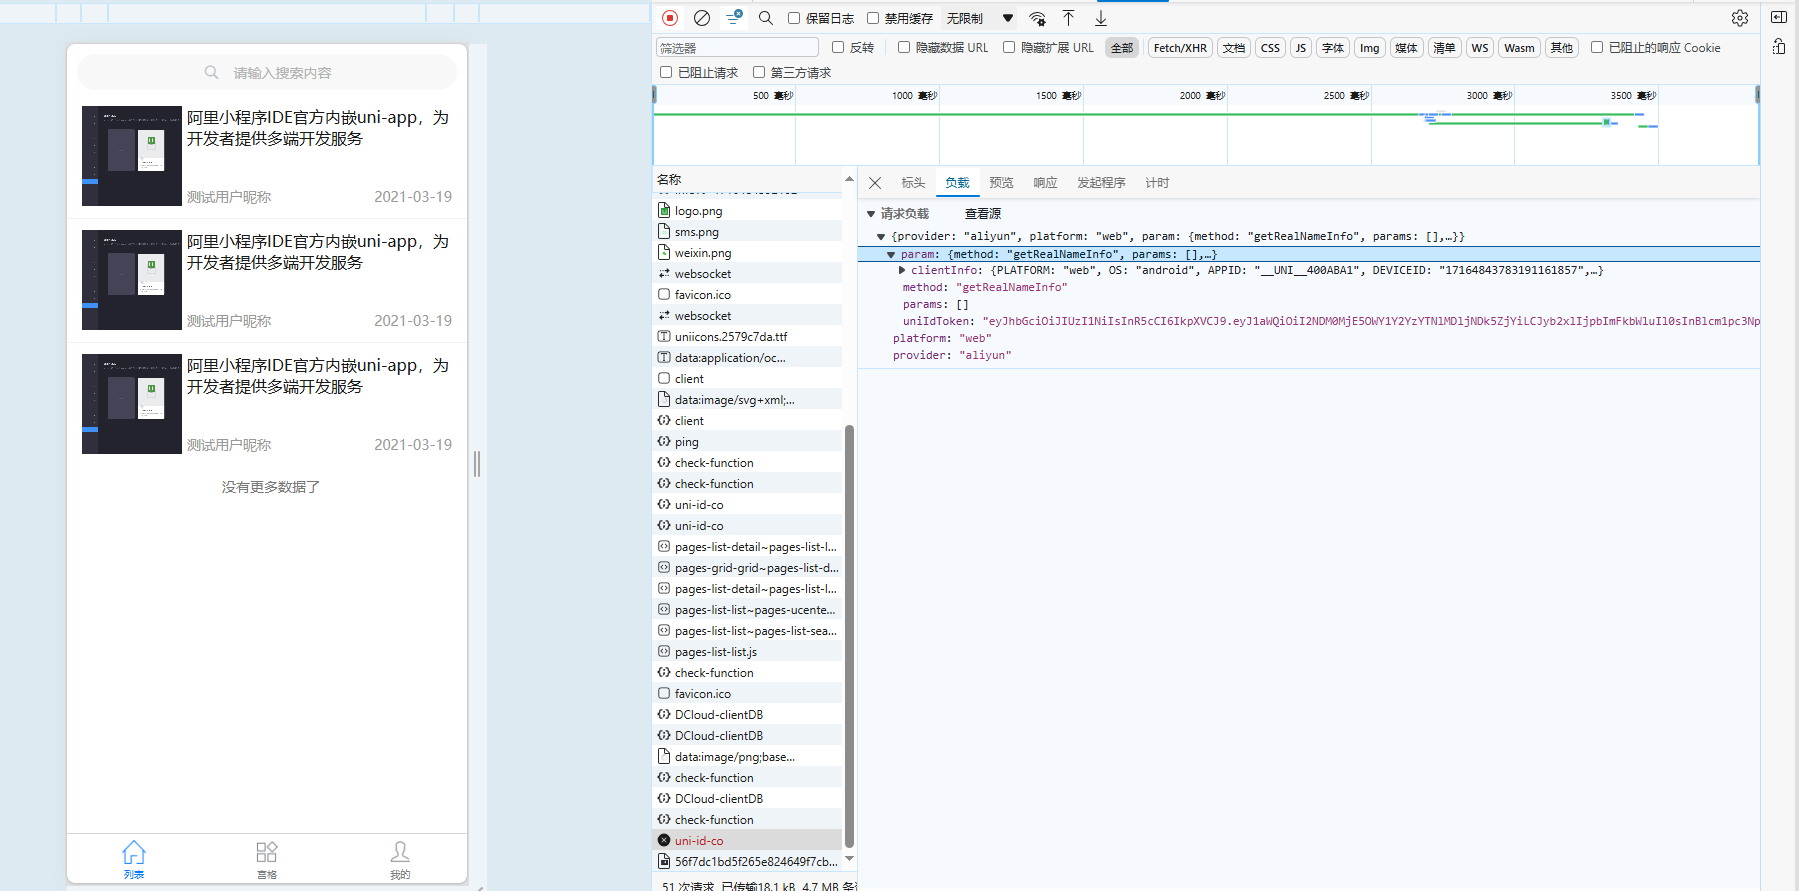Image resolution: width=1799 pixels, height=891 pixels.
Task: Collapse the 请求负载 section
Action: [871, 214]
